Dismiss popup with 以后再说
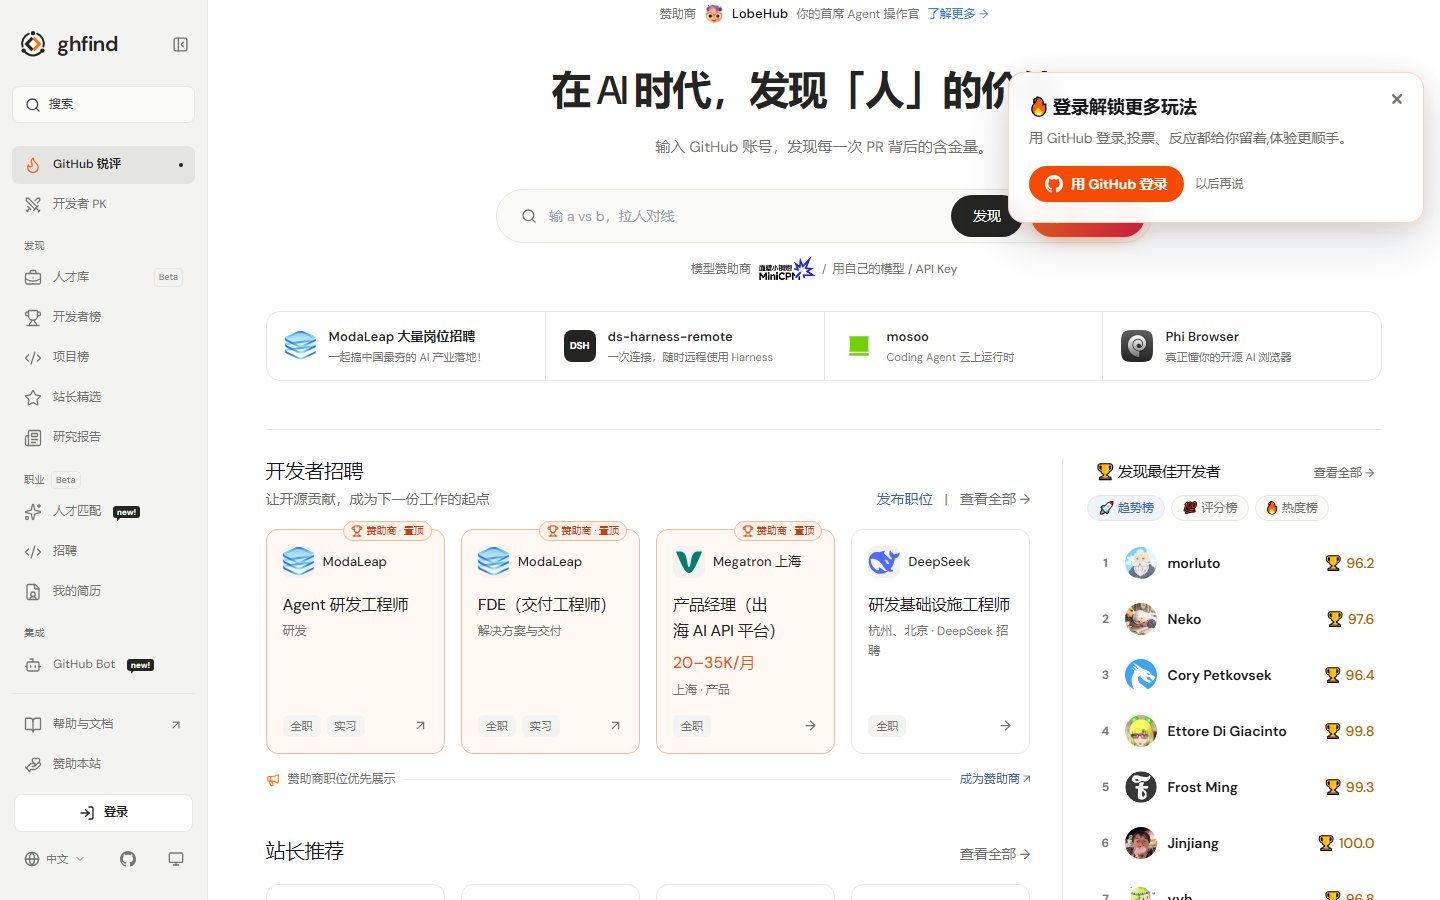This screenshot has width=1440, height=900. point(1219,184)
